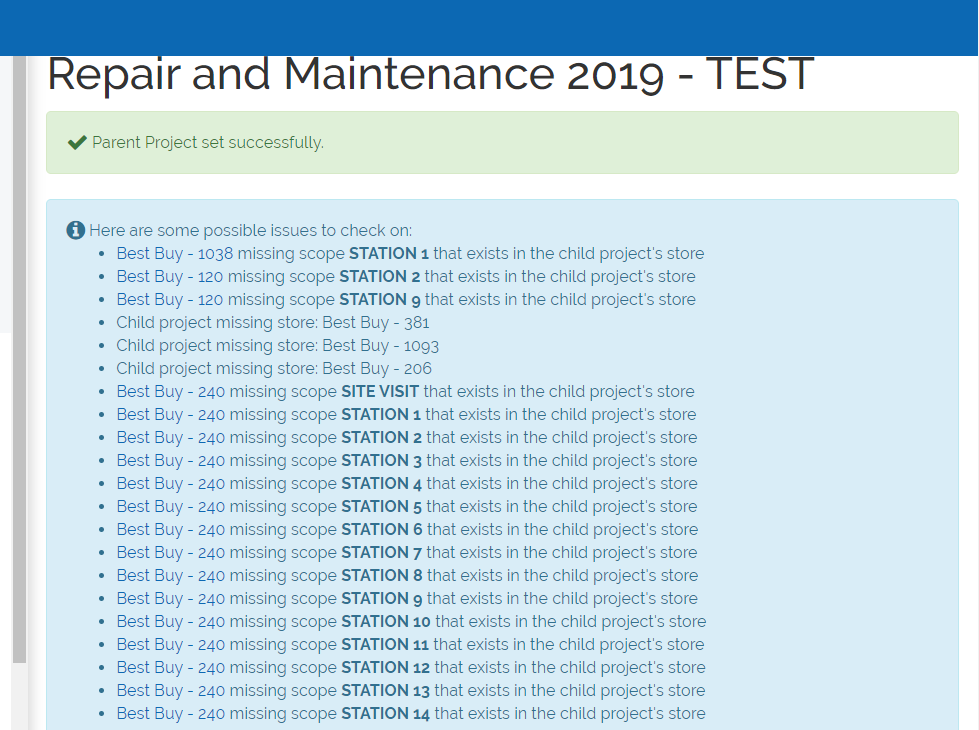Click the info circle icon

click(x=76, y=230)
